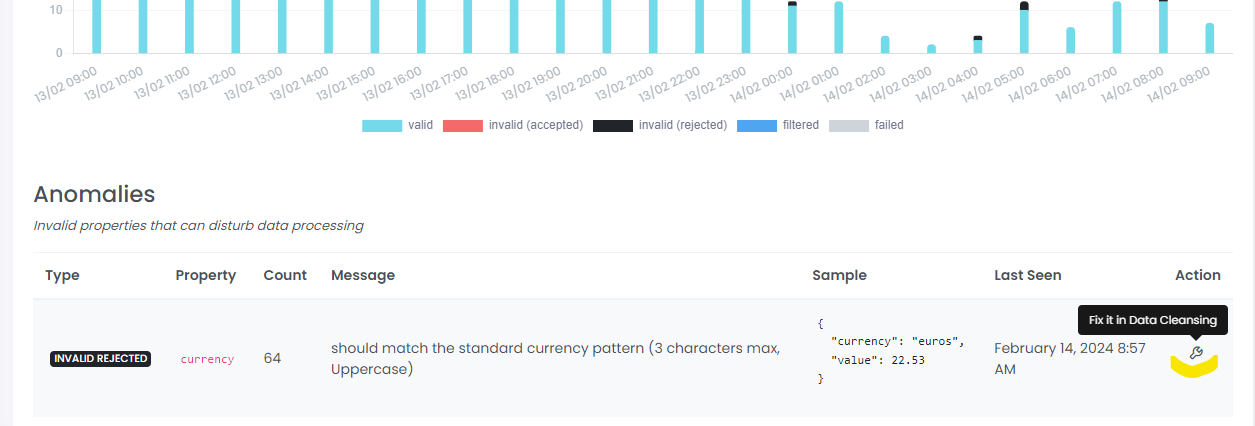The image size is (1255, 426).
Task: Toggle the "valid" series in chart legend
Action: tap(397, 126)
